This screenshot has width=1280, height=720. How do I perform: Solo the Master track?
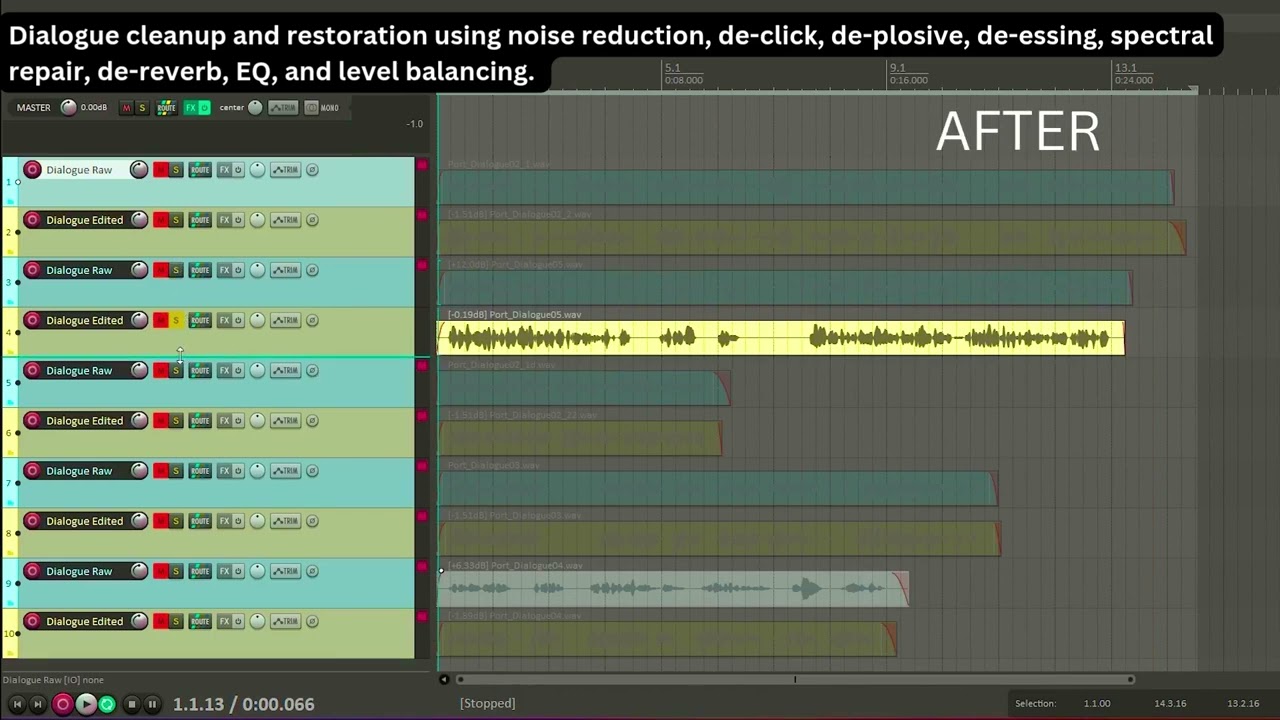click(x=141, y=108)
